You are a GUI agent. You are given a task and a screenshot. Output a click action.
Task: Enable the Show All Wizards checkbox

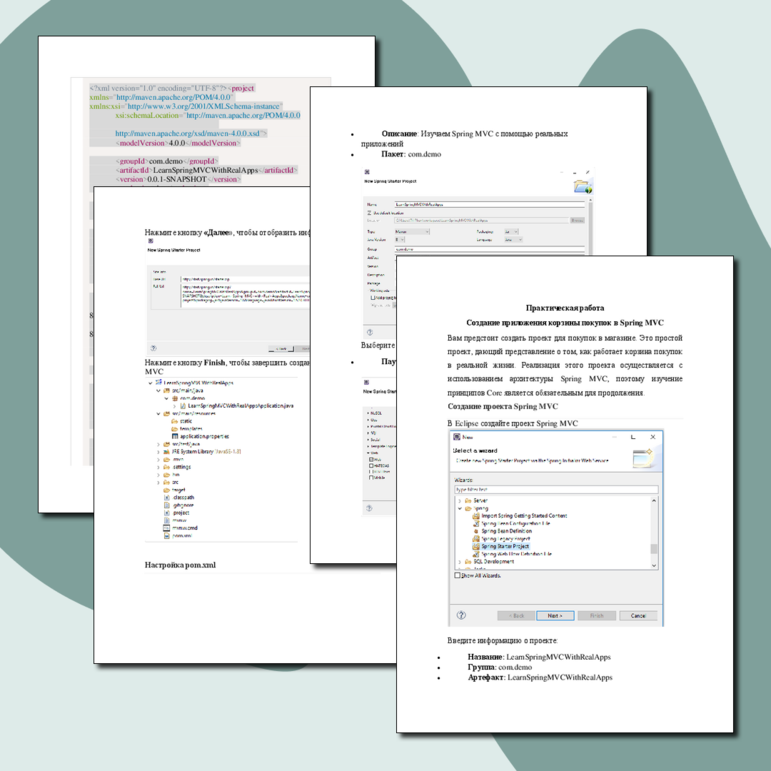tap(458, 575)
